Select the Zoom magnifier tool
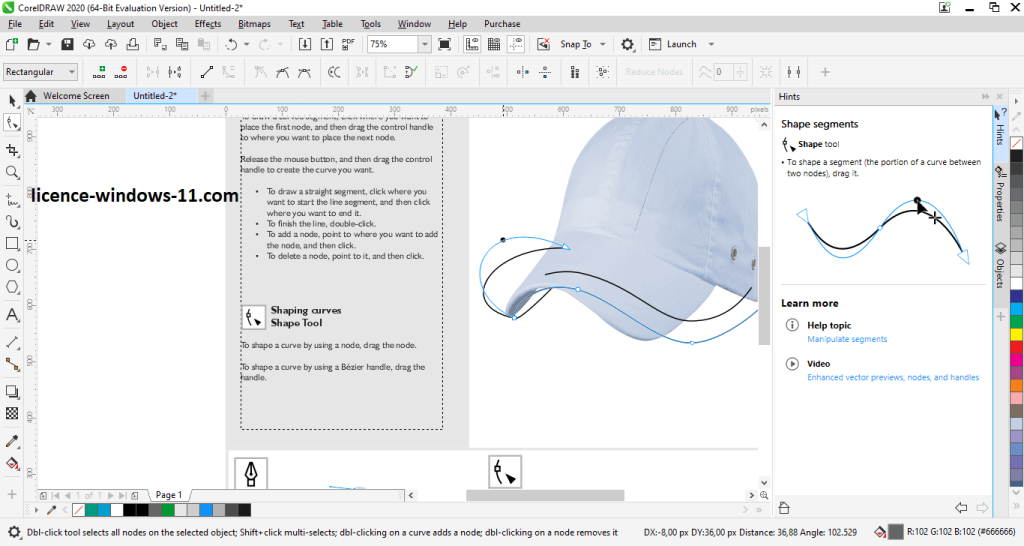Screen dimensions: 1024x546 click(12, 173)
